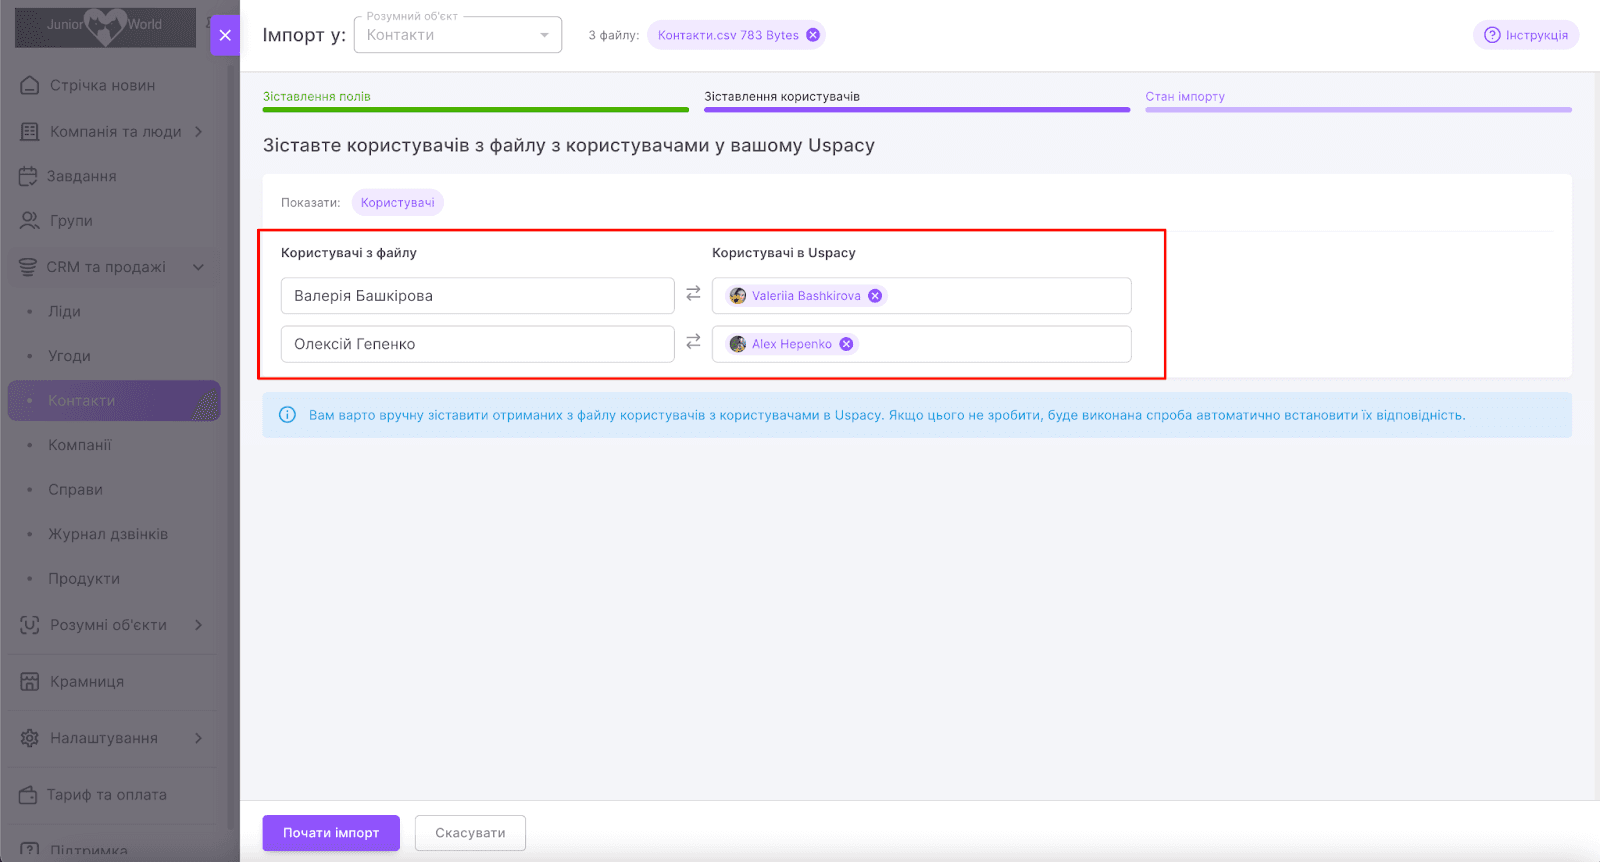Image resolution: width=1600 pixels, height=862 pixels.
Task: Click the Розумні об'єкти icon
Action: (x=30, y=625)
